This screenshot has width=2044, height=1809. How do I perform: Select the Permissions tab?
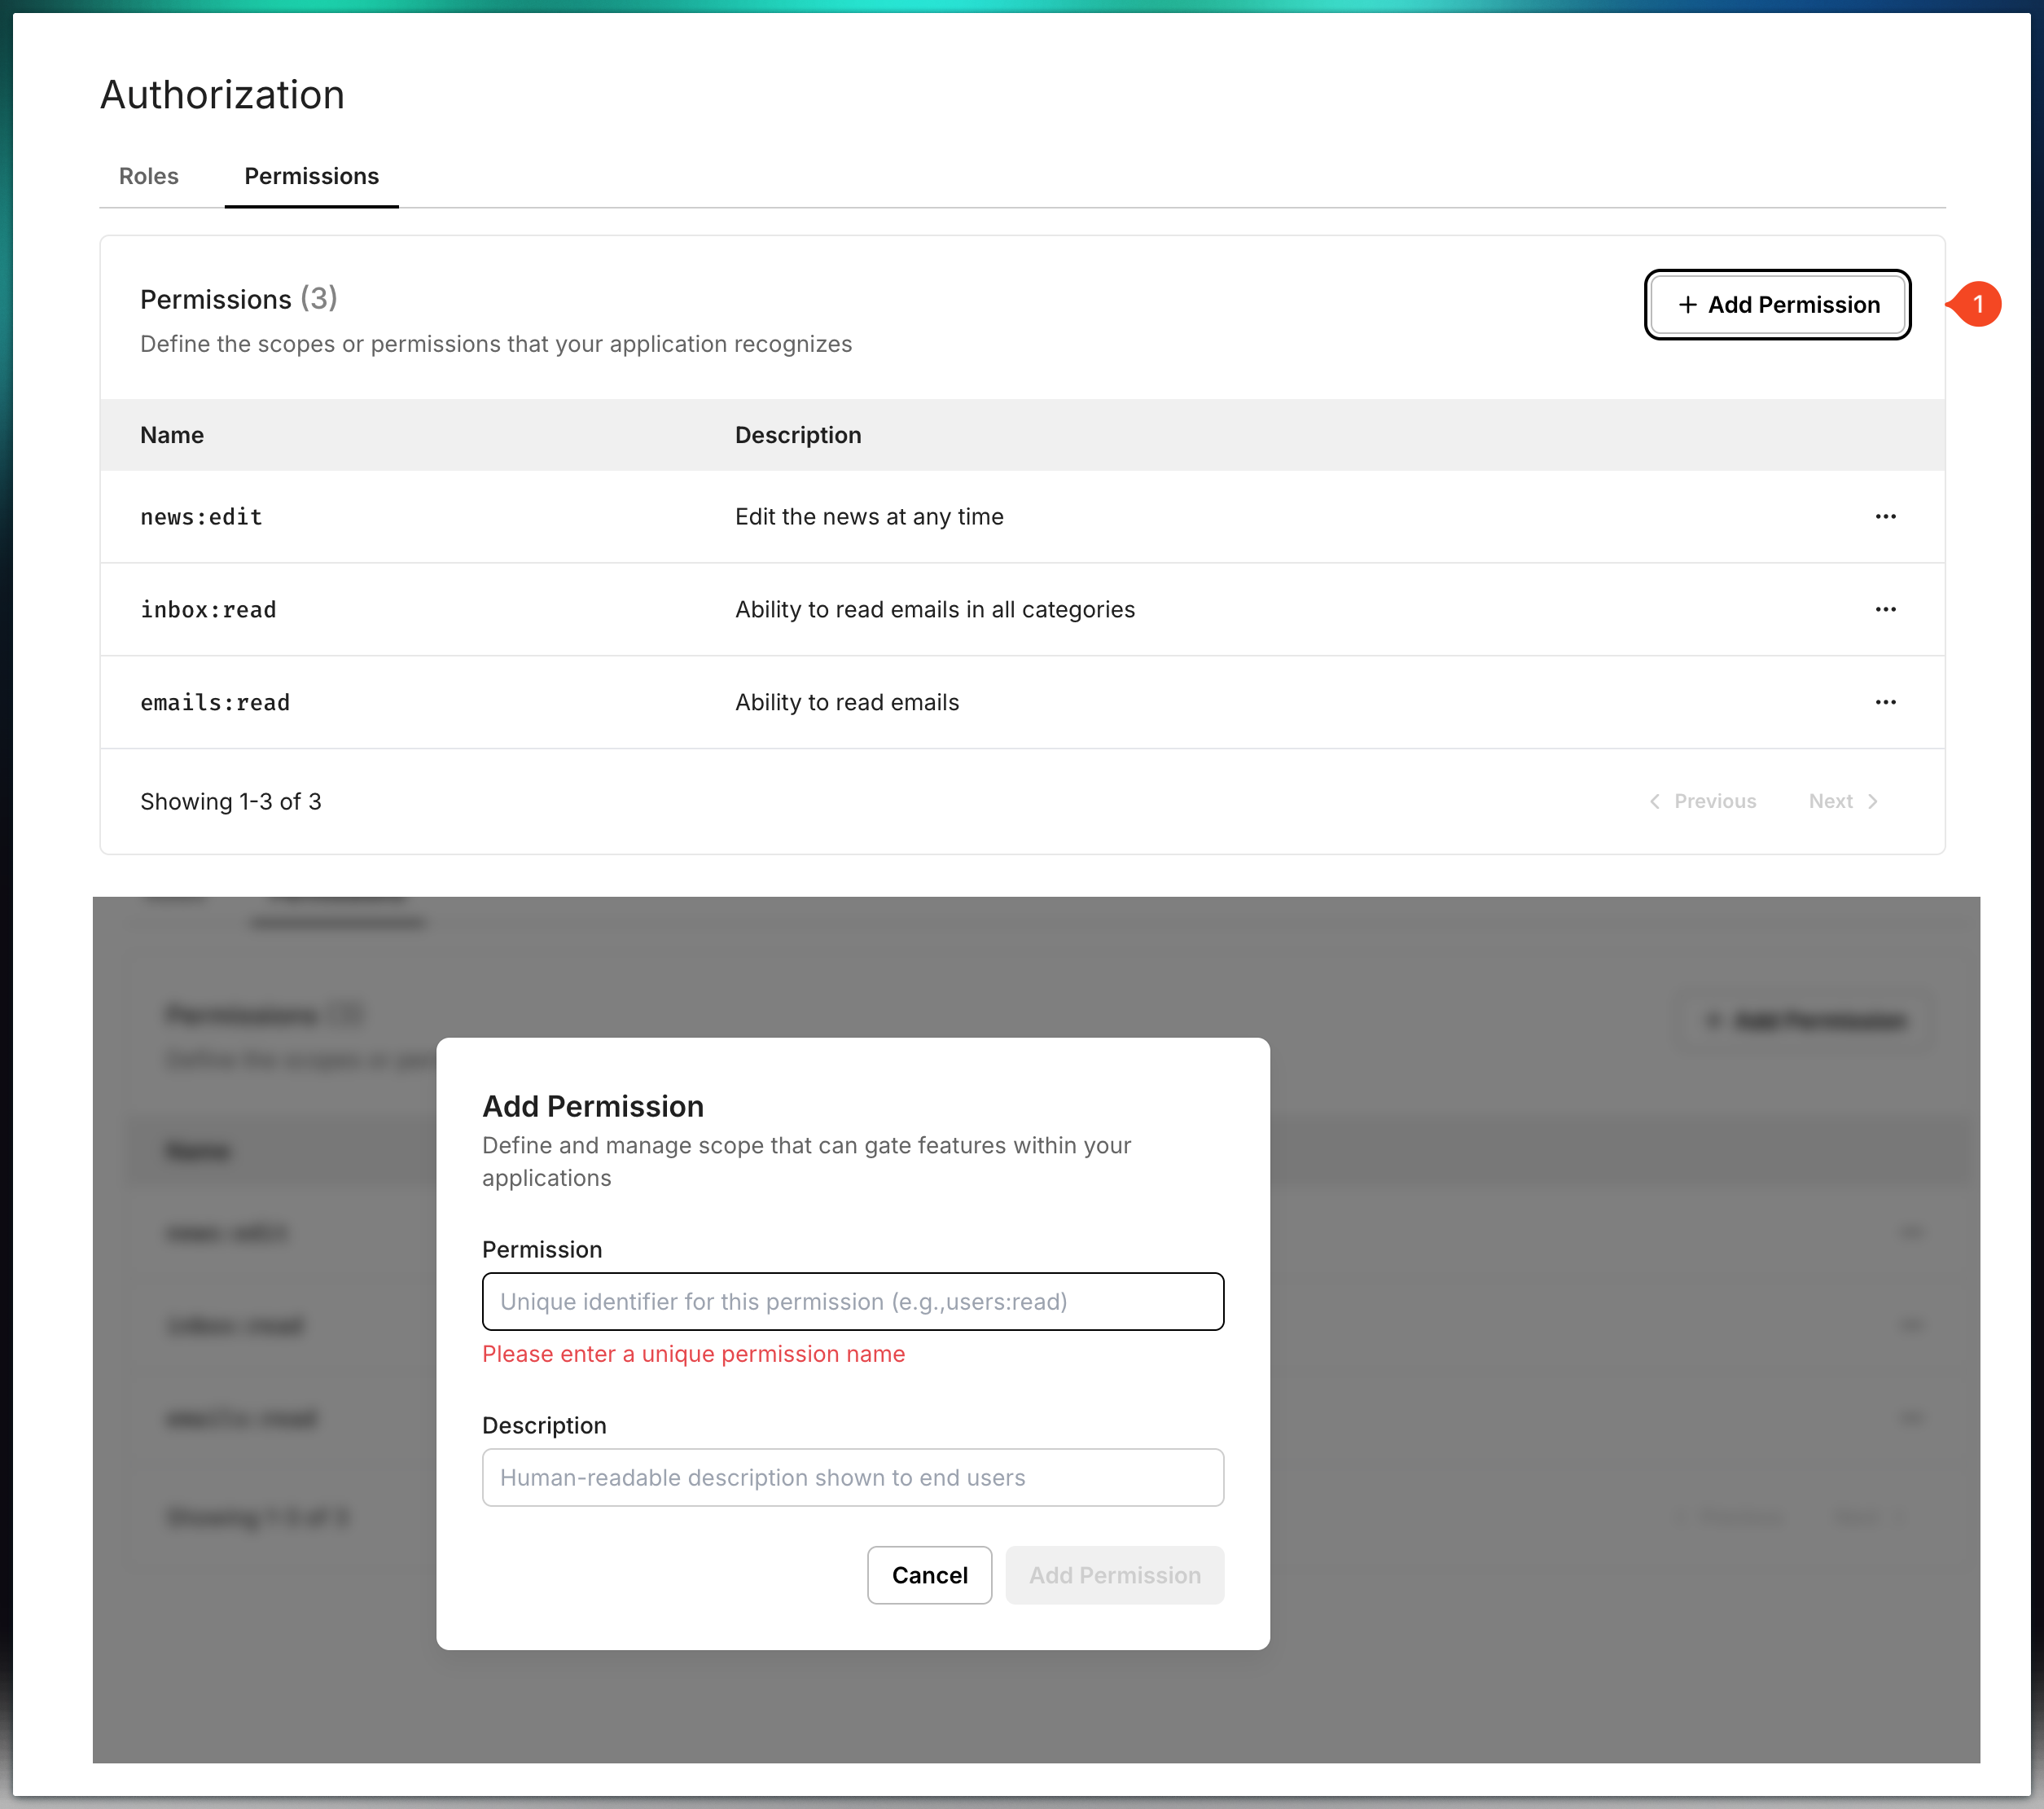pyautogui.click(x=311, y=176)
